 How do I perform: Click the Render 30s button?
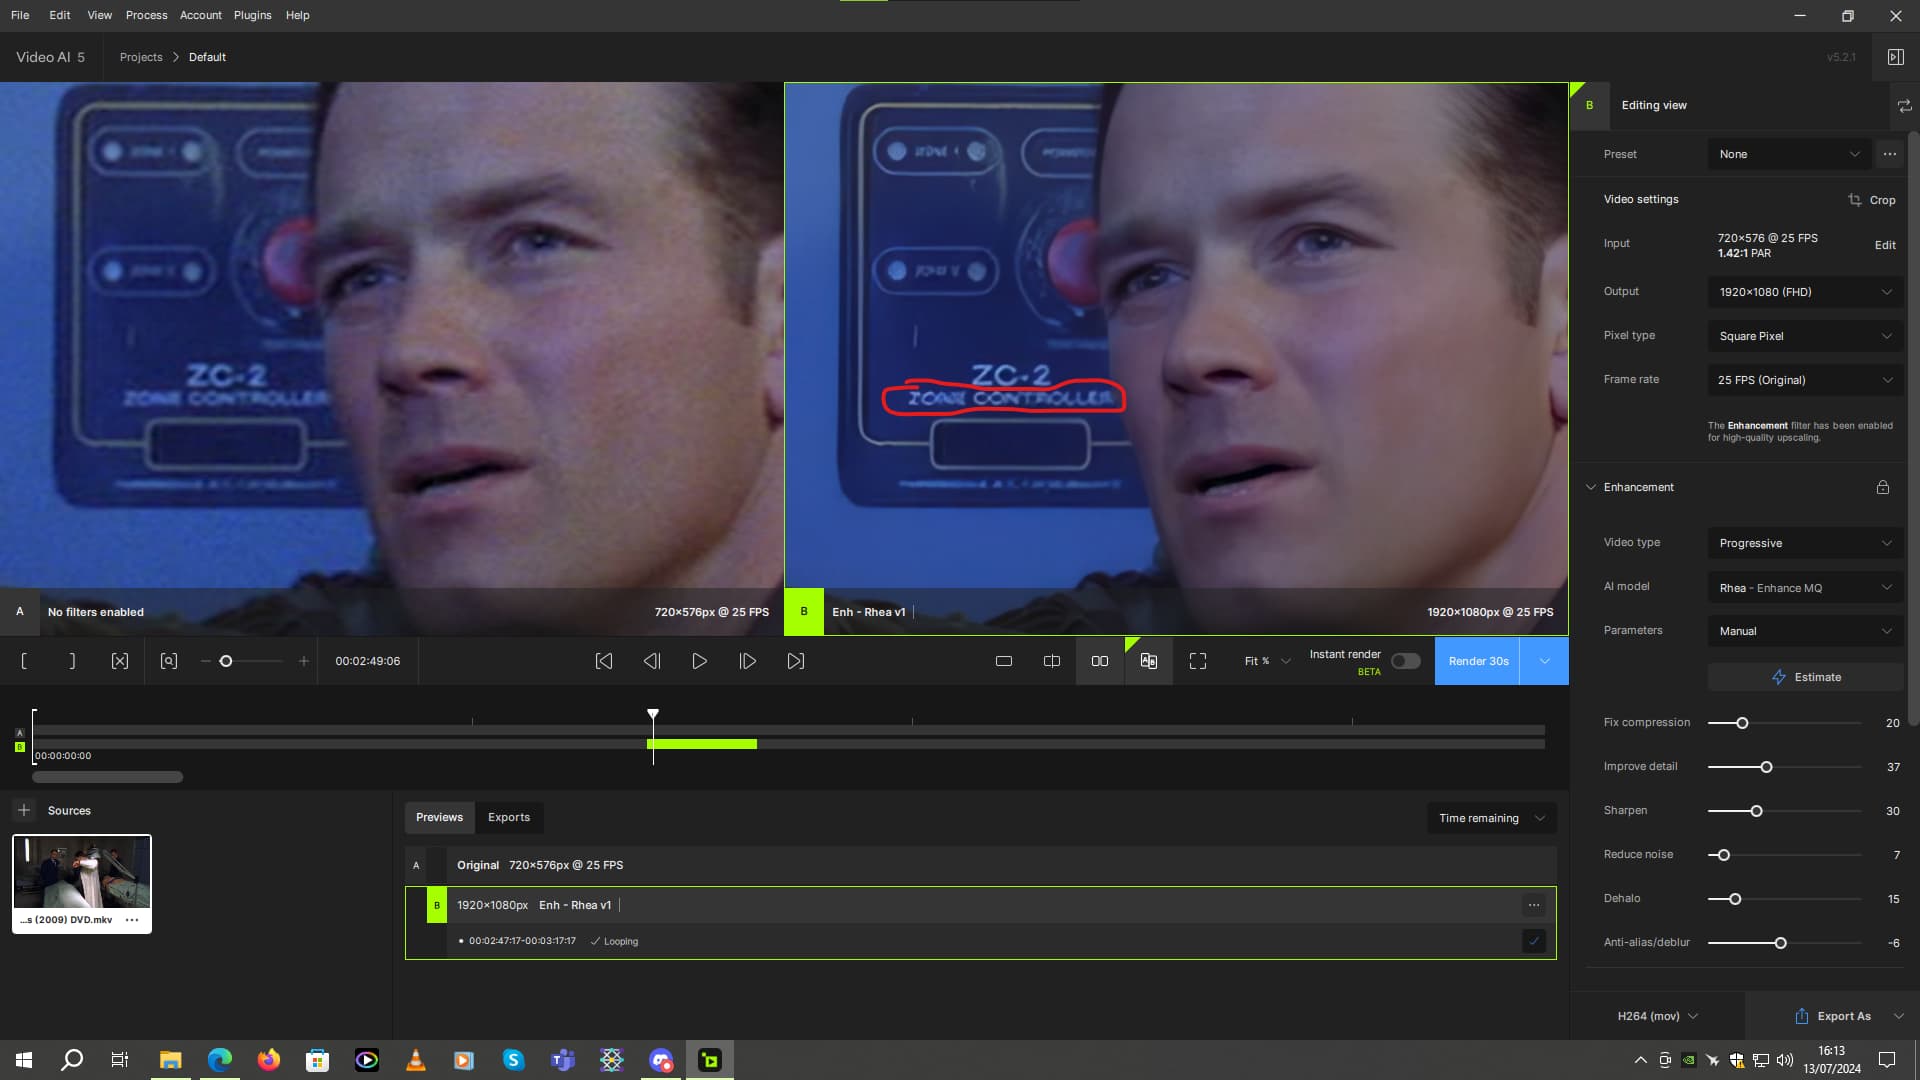point(1477,661)
